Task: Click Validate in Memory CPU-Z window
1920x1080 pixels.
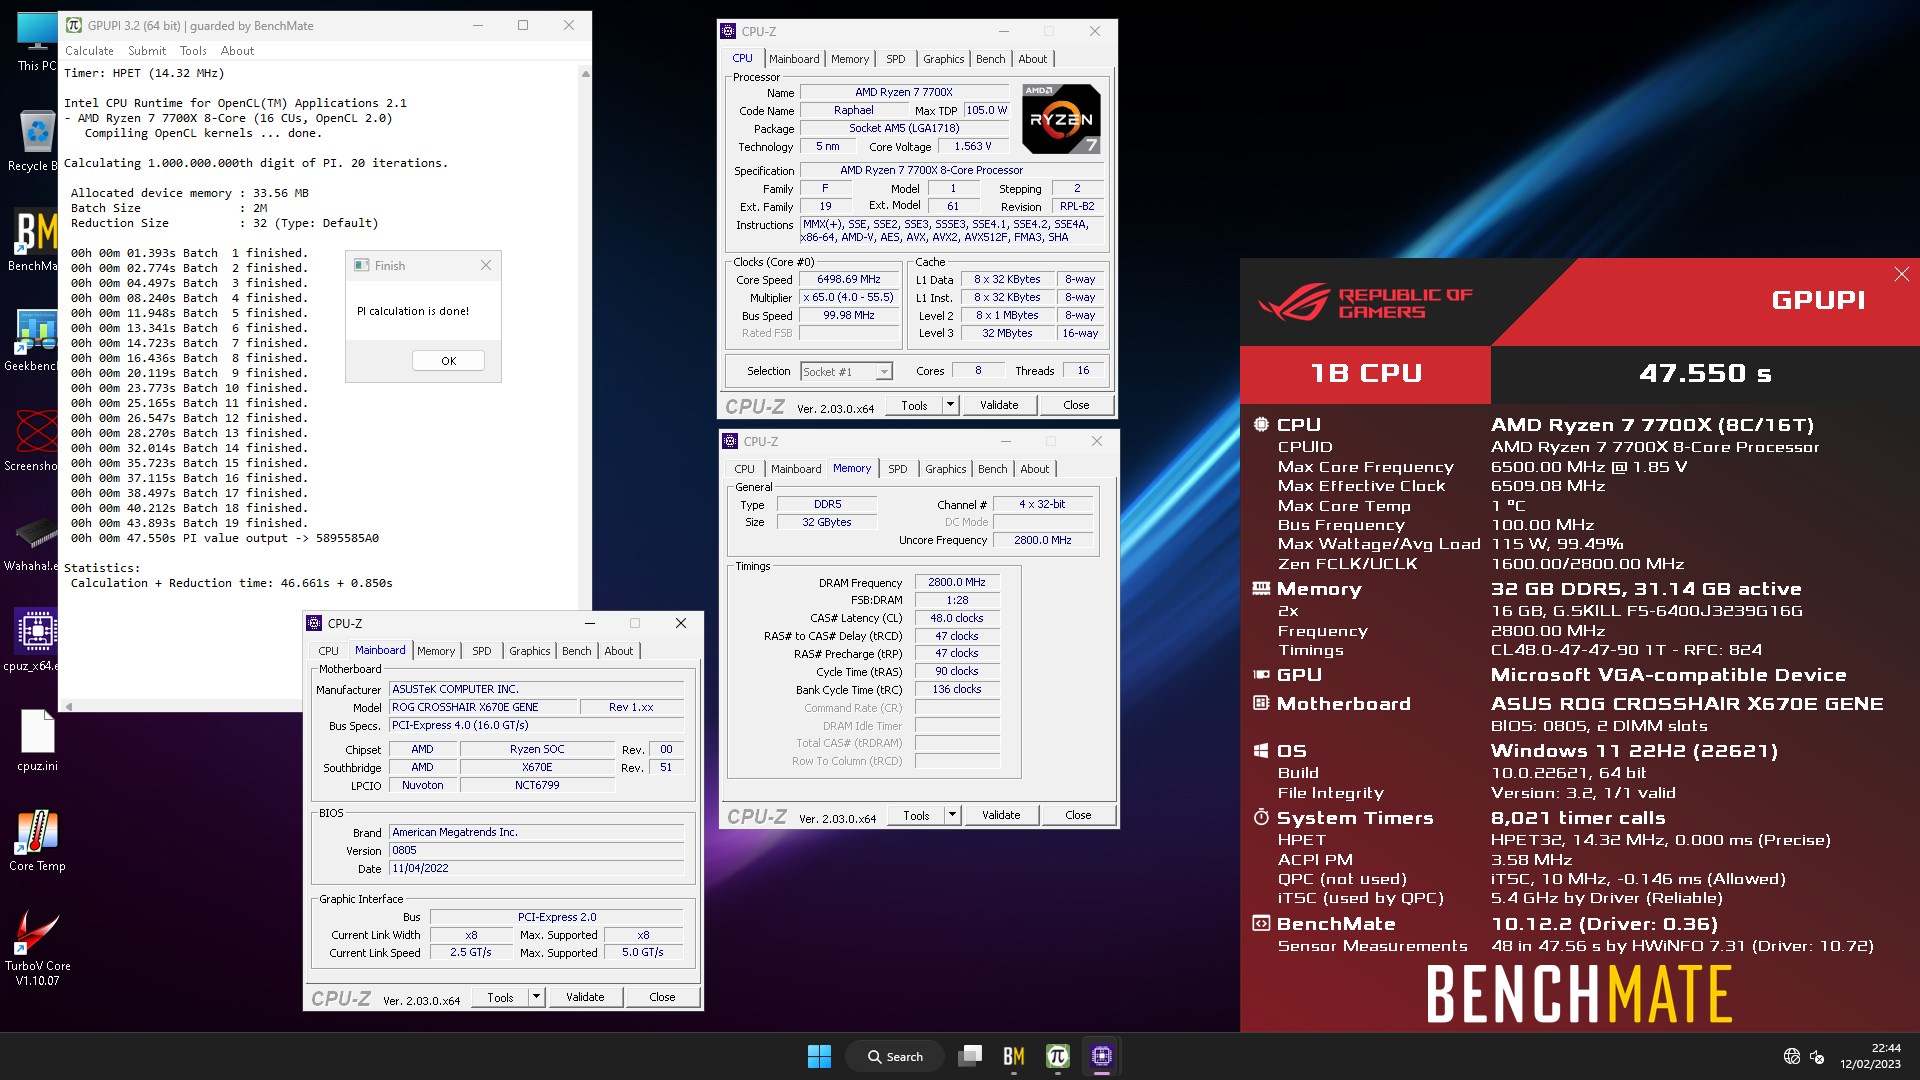Action: [x=1001, y=815]
